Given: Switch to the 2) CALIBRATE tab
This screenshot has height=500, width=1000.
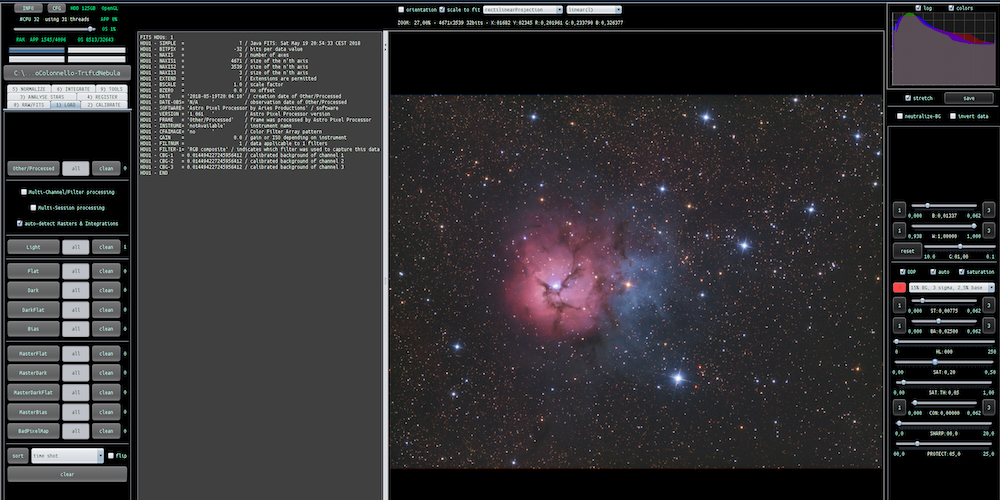Looking at the screenshot, I should pyautogui.click(x=102, y=104).
